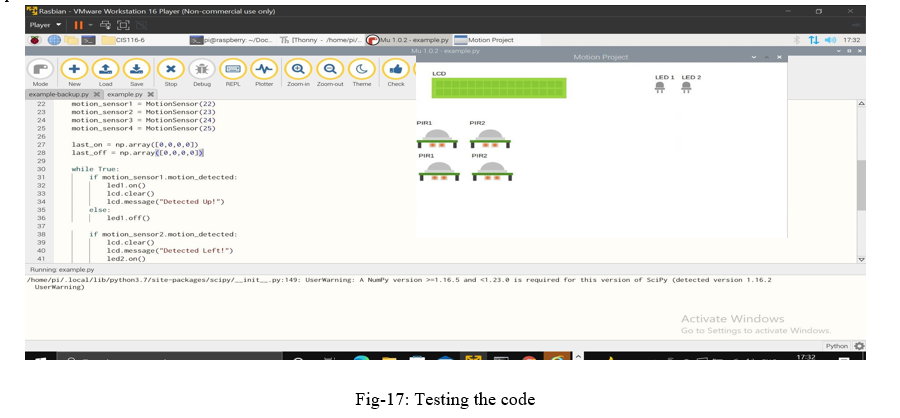Click line 'motion_sensor1 = MotionSensor(22)'

coord(143,104)
